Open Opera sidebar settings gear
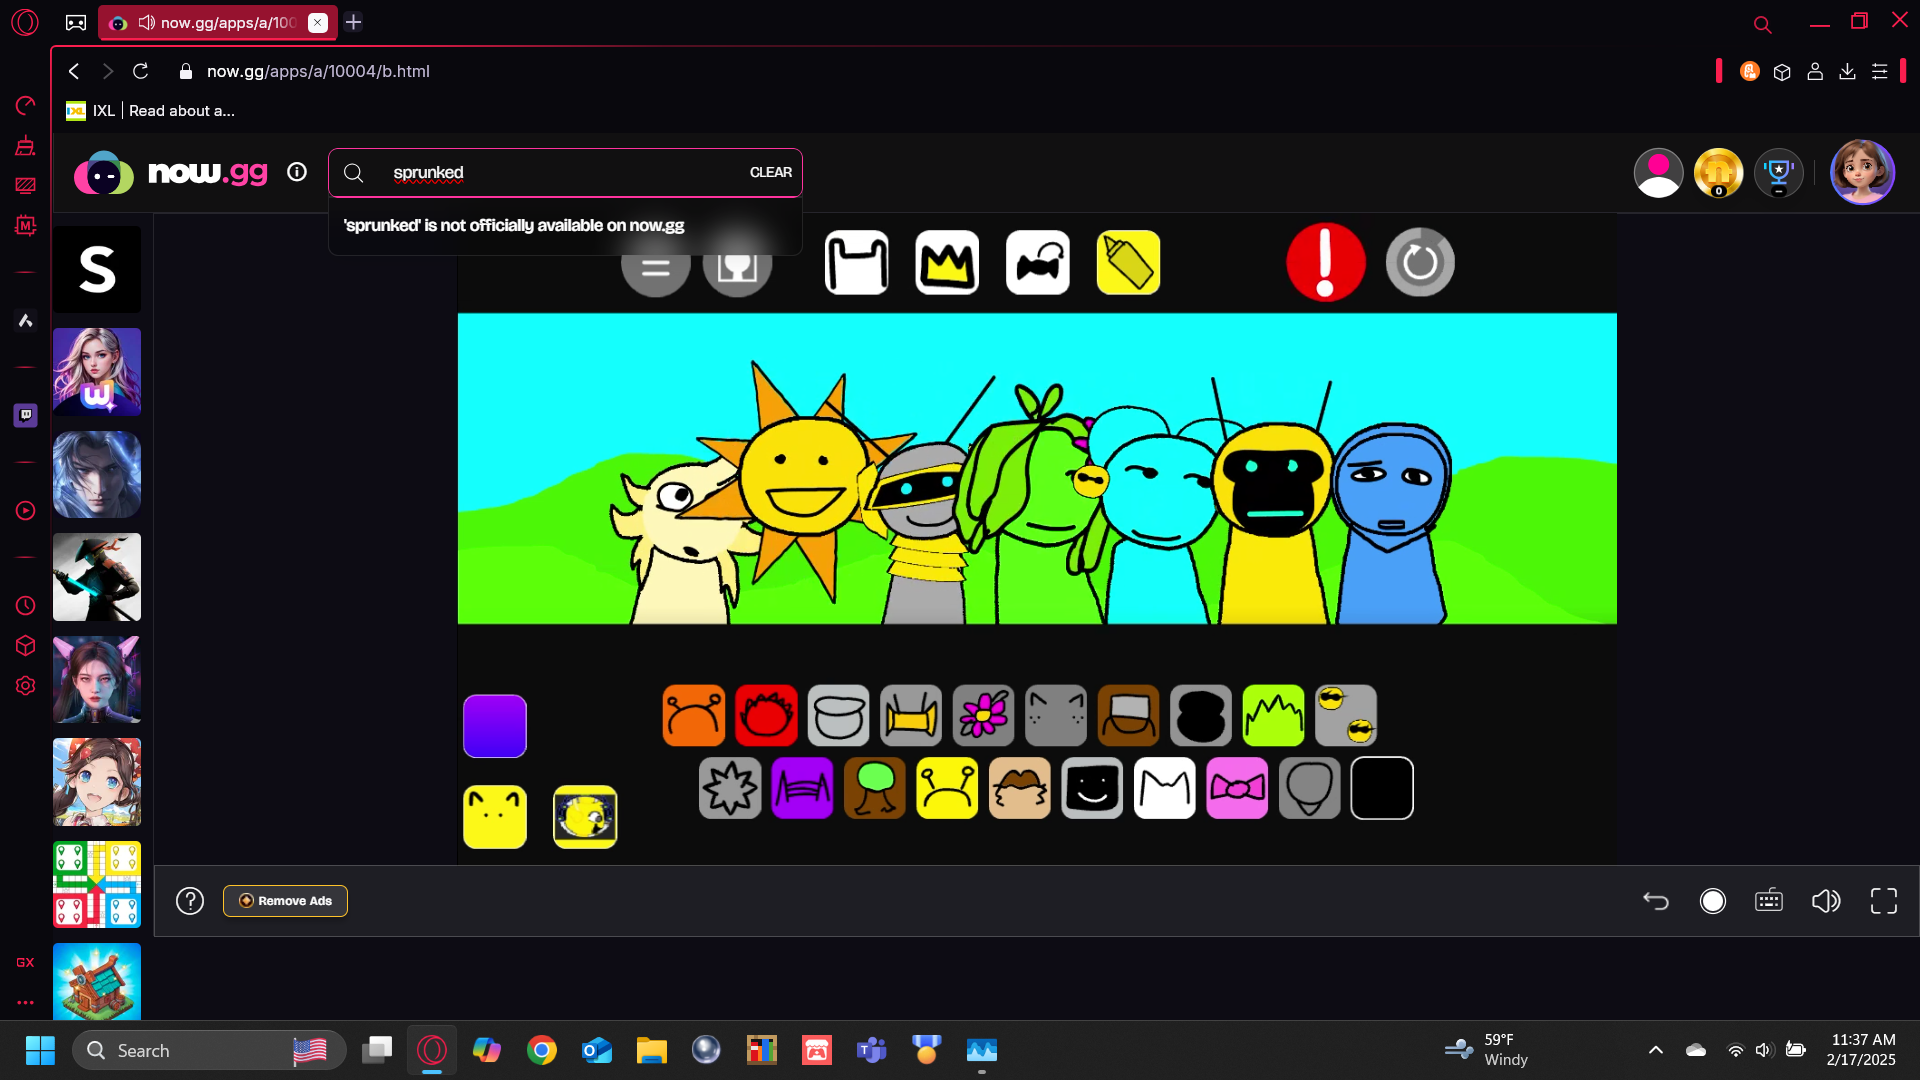Image resolution: width=1920 pixels, height=1080 pixels. (x=26, y=686)
